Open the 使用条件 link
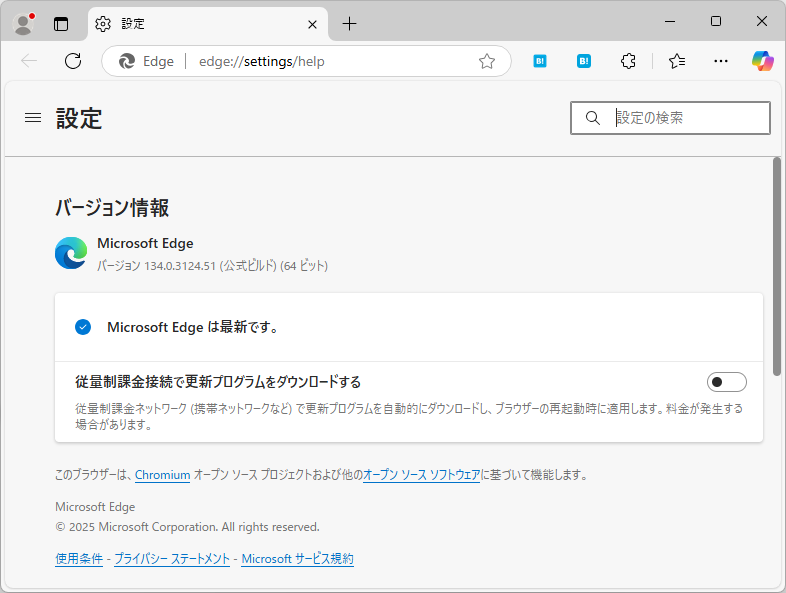Screen dimensions: 786x593 pyautogui.click(x=79, y=558)
